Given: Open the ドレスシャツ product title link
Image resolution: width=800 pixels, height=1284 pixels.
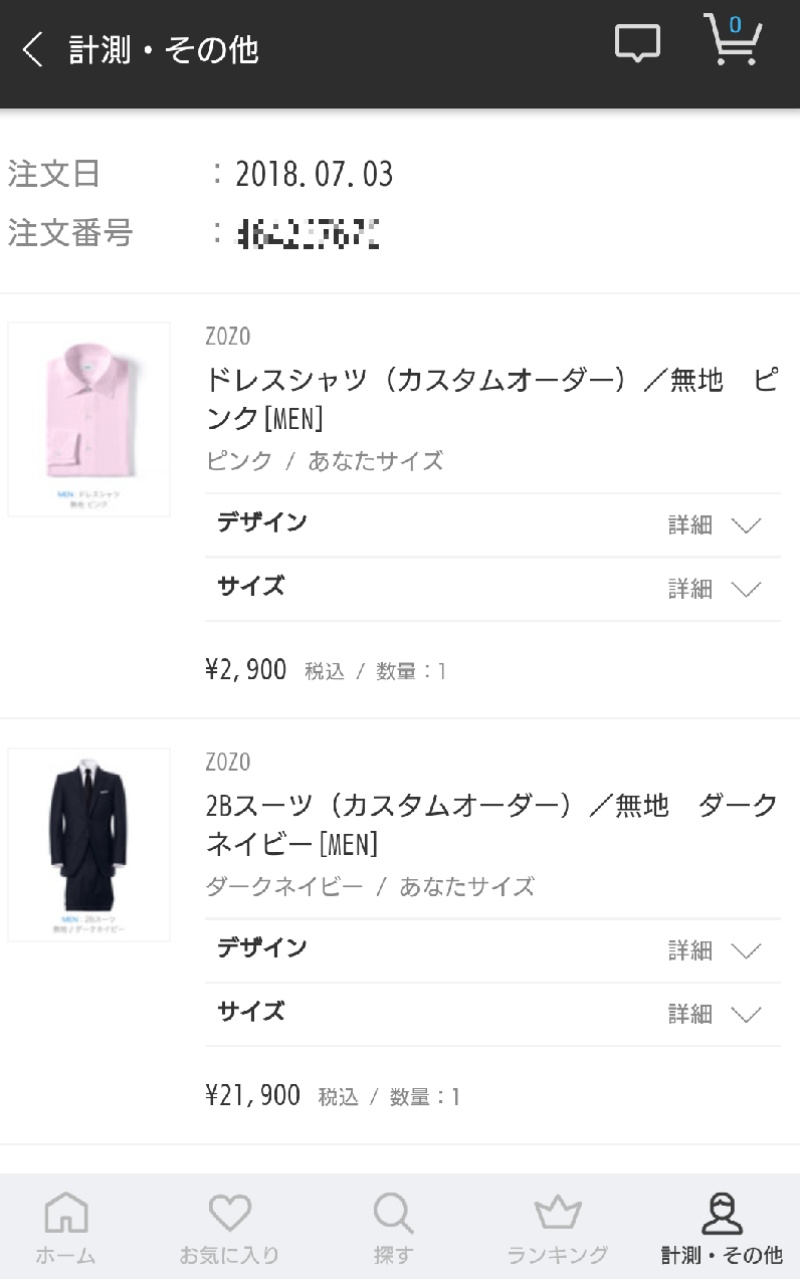Looking at the screenshot, I should click(491, 398).
